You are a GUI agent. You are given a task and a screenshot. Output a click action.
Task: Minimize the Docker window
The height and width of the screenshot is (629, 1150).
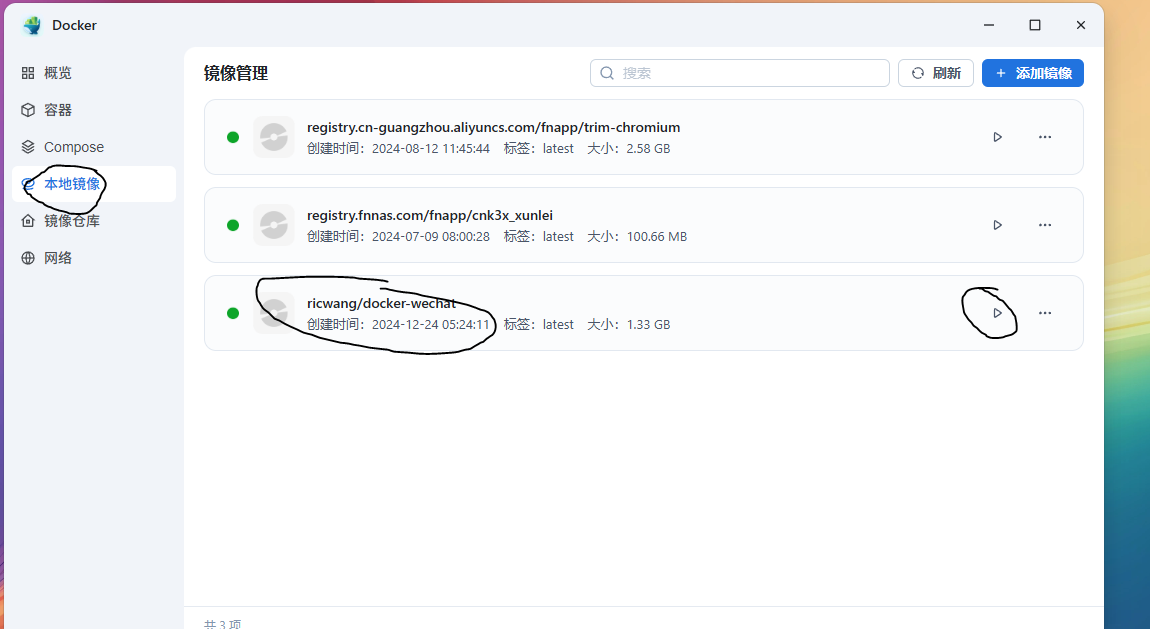coord(989,25)
